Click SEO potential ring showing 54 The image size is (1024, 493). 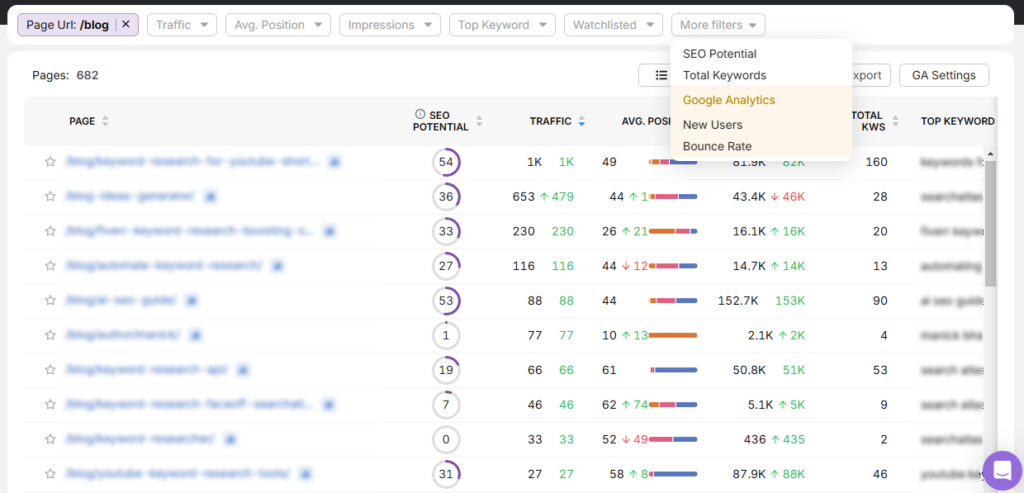point(446,162)
